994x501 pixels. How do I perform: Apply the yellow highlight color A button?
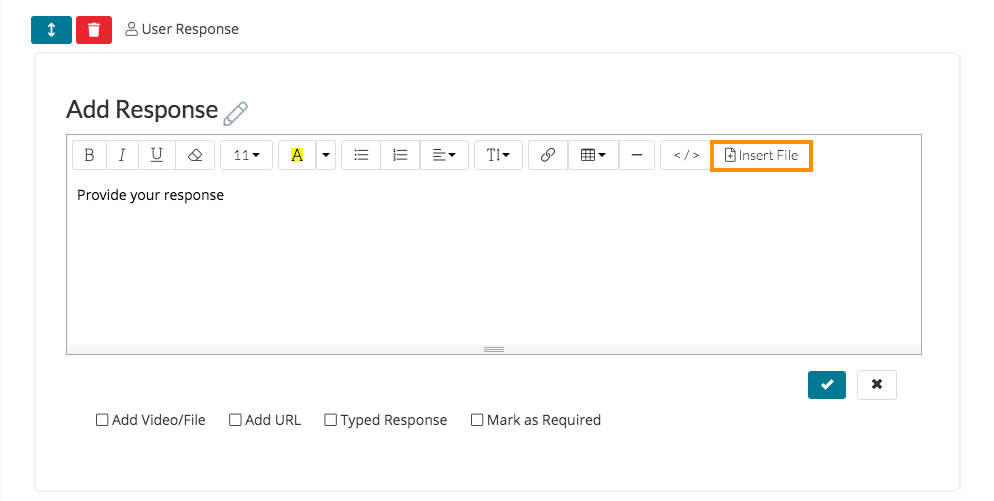coord(297,155)
